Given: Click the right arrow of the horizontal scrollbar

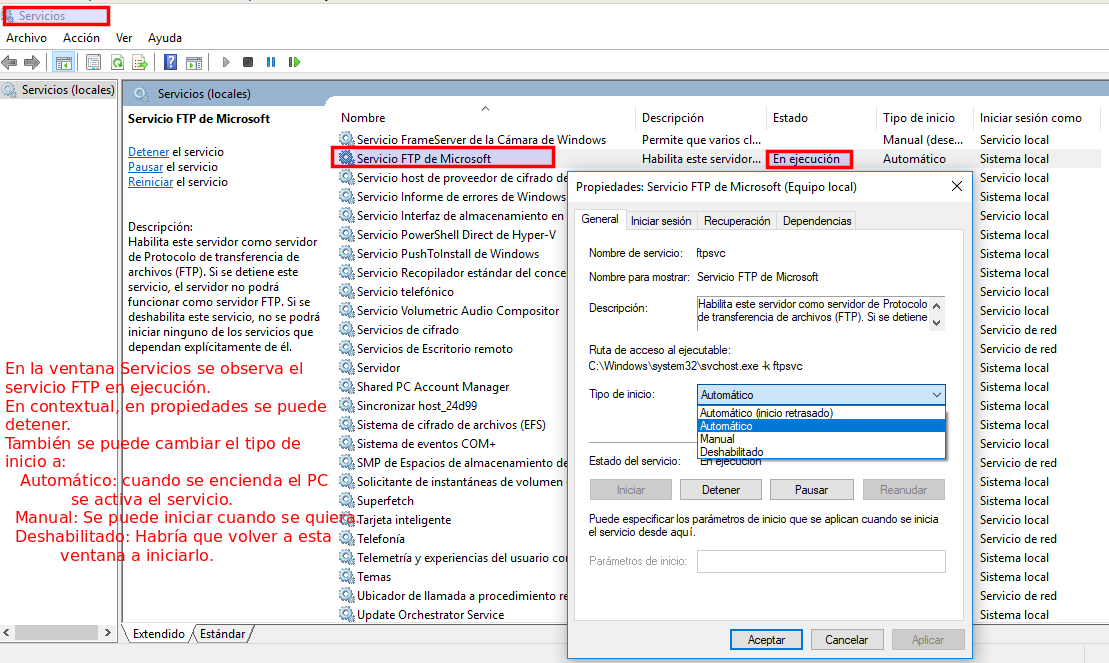Looking at the screenshot, I should pyautogui.click(x=108, y=632).
